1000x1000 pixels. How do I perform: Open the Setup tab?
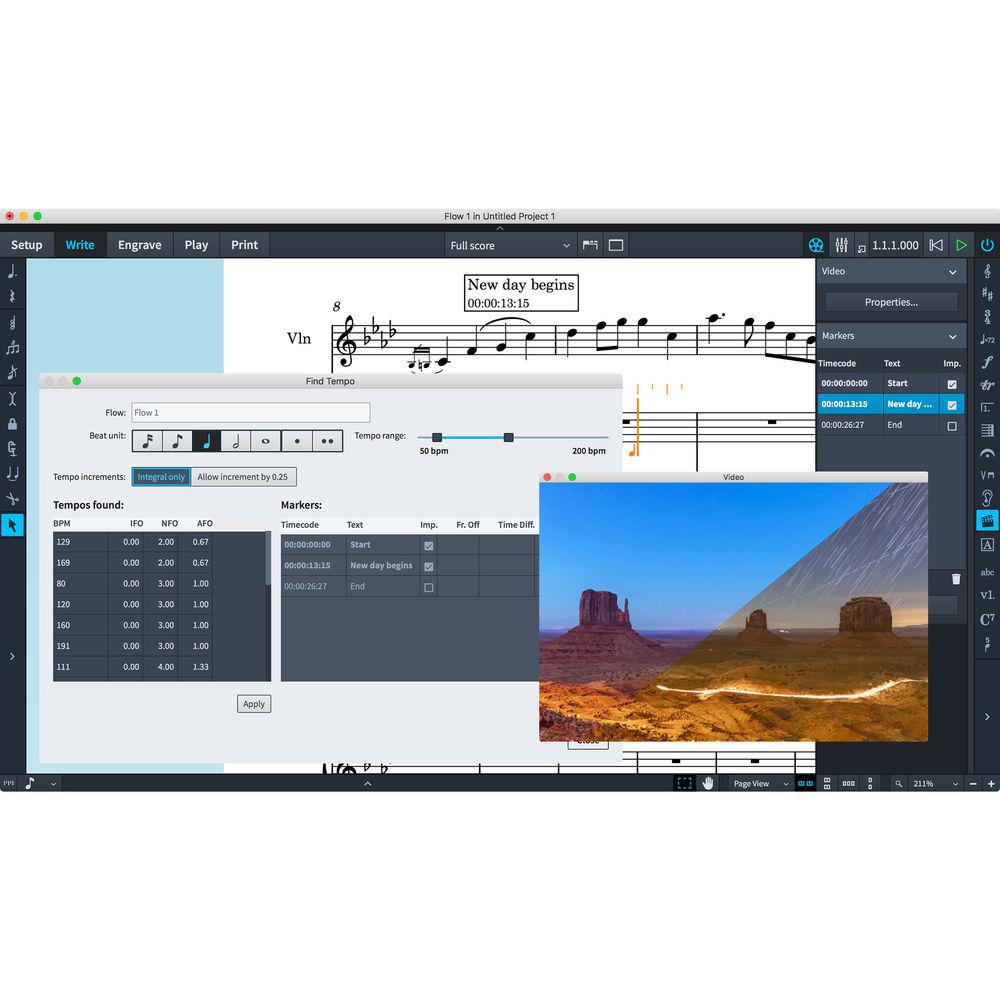pyautogui.click(x=27, y=244)
